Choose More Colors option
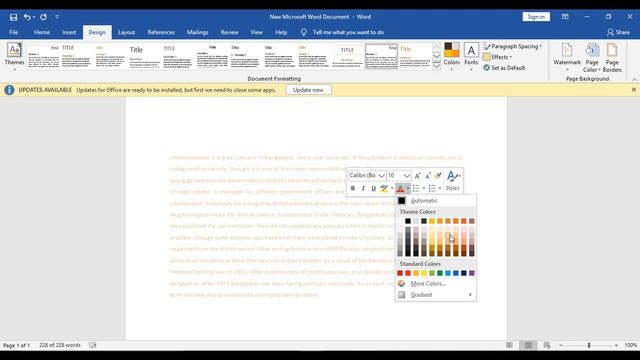This screenshot has width=640, height=360. (436, 283)
